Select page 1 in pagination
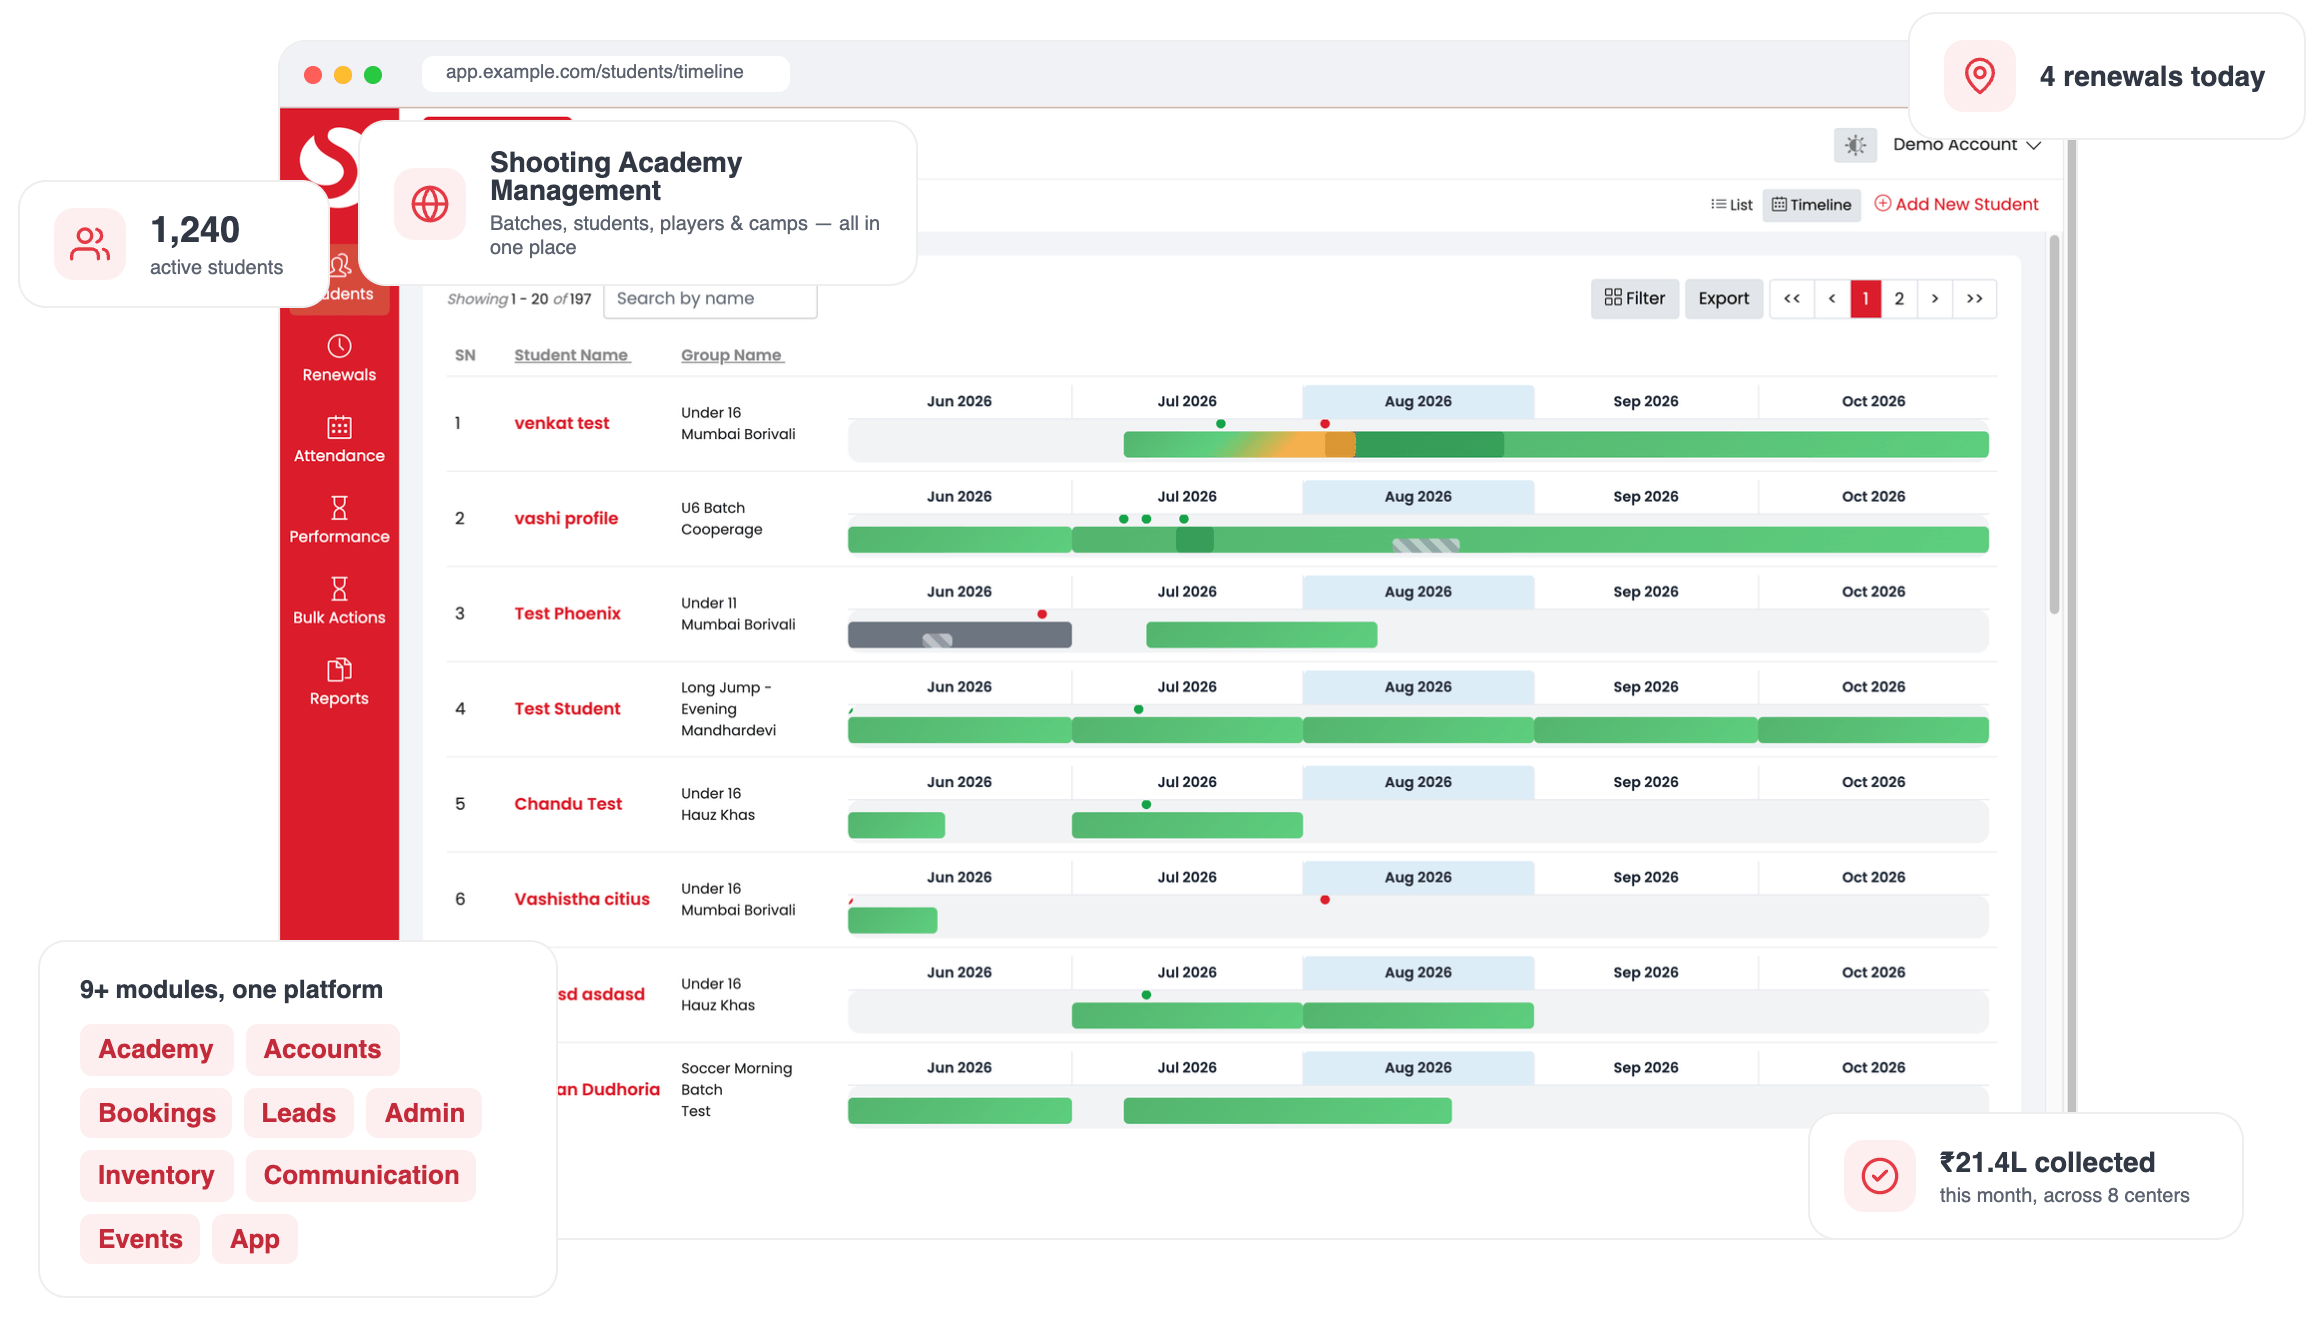2323x1322 pixels. click(1865, 298)
